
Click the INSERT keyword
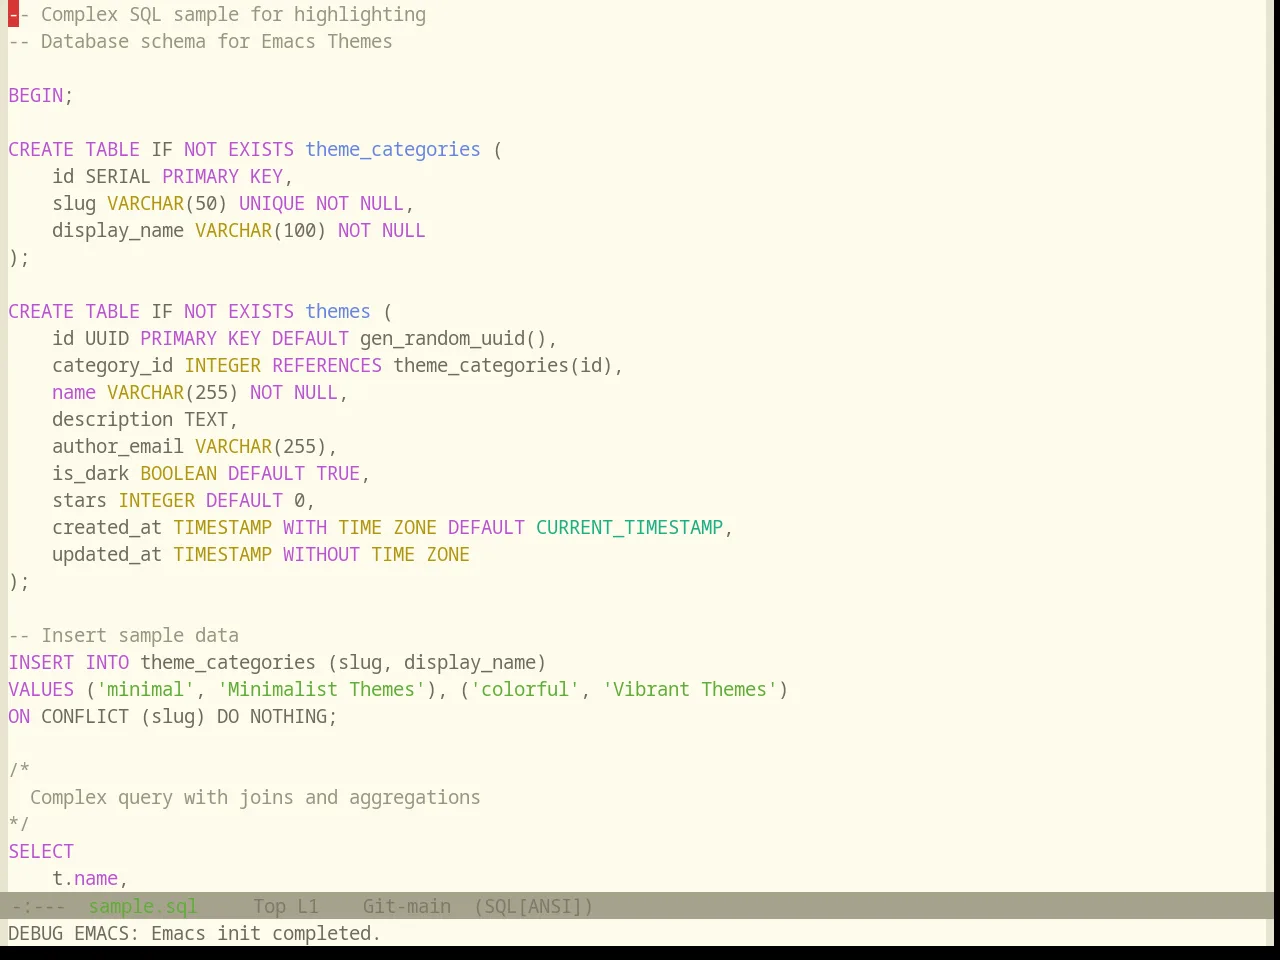point(41,662)
